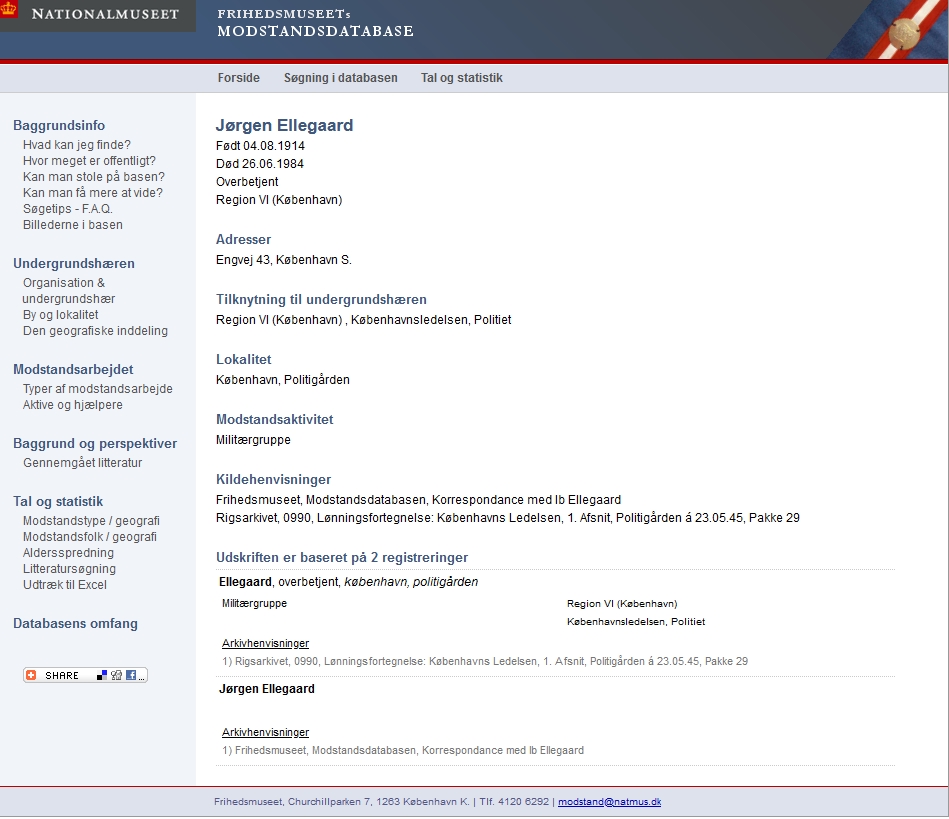Open Søgning i databasen menu item
This screenshot has width=949, height=819.
(x=341, y=77)
